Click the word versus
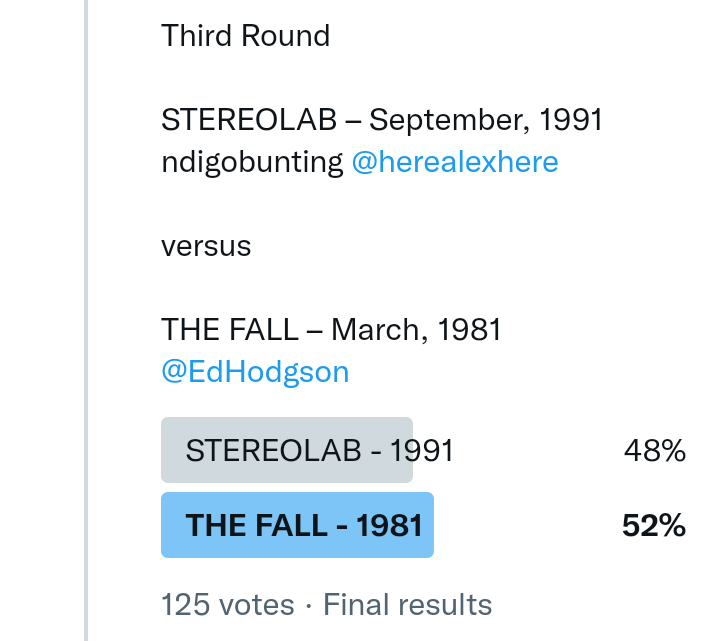 coord(206,246)
